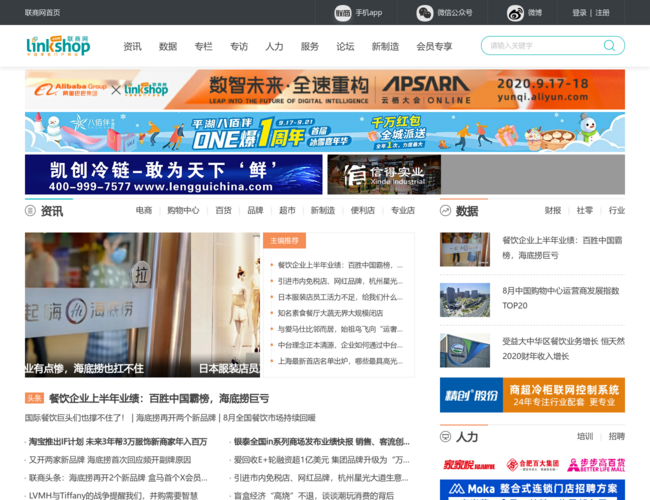Select the 培训 tab in 人力 section
The width and height of the screenshot is (650, 500).
coord(585,436)
